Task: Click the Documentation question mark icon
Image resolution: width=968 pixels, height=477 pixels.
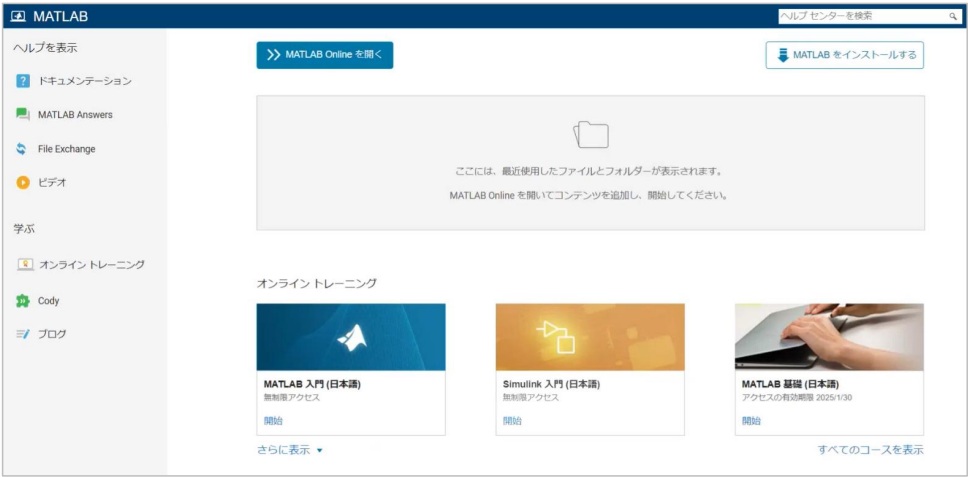Action: click(23, 81)
